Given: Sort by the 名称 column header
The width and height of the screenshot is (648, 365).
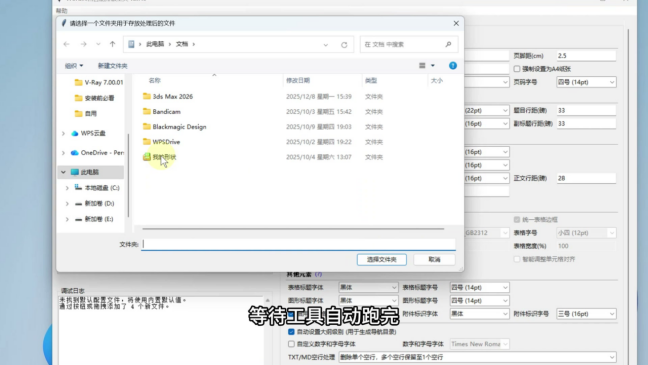Looking at the screenshot, I should click(155, 81).
